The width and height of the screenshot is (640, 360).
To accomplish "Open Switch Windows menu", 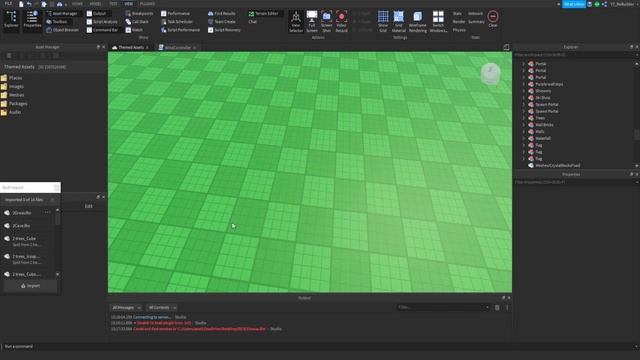I will click(438, 22).
